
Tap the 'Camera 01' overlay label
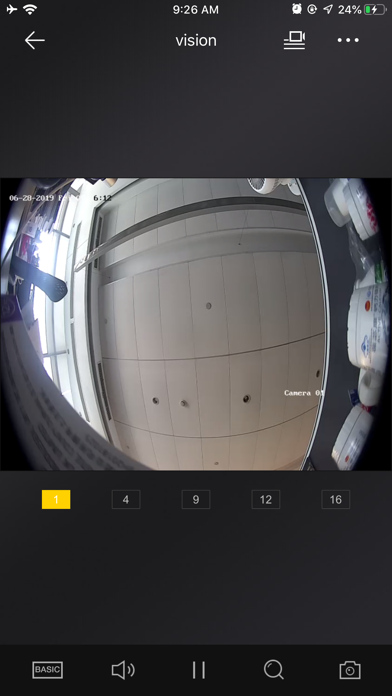pyautogui.click(x=304, y=393)
